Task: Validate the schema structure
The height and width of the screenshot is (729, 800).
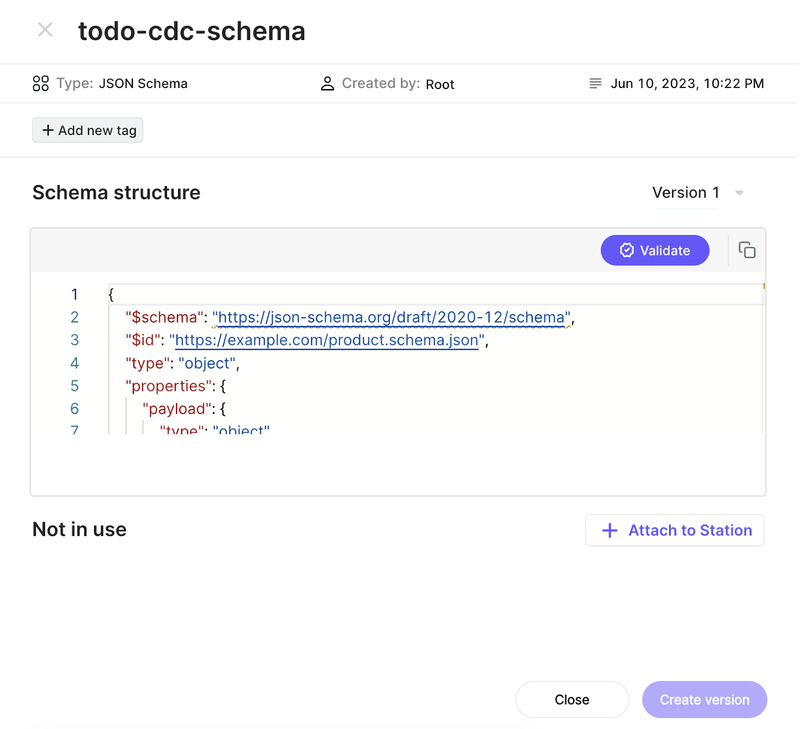Action: click(x=655, y=250)
